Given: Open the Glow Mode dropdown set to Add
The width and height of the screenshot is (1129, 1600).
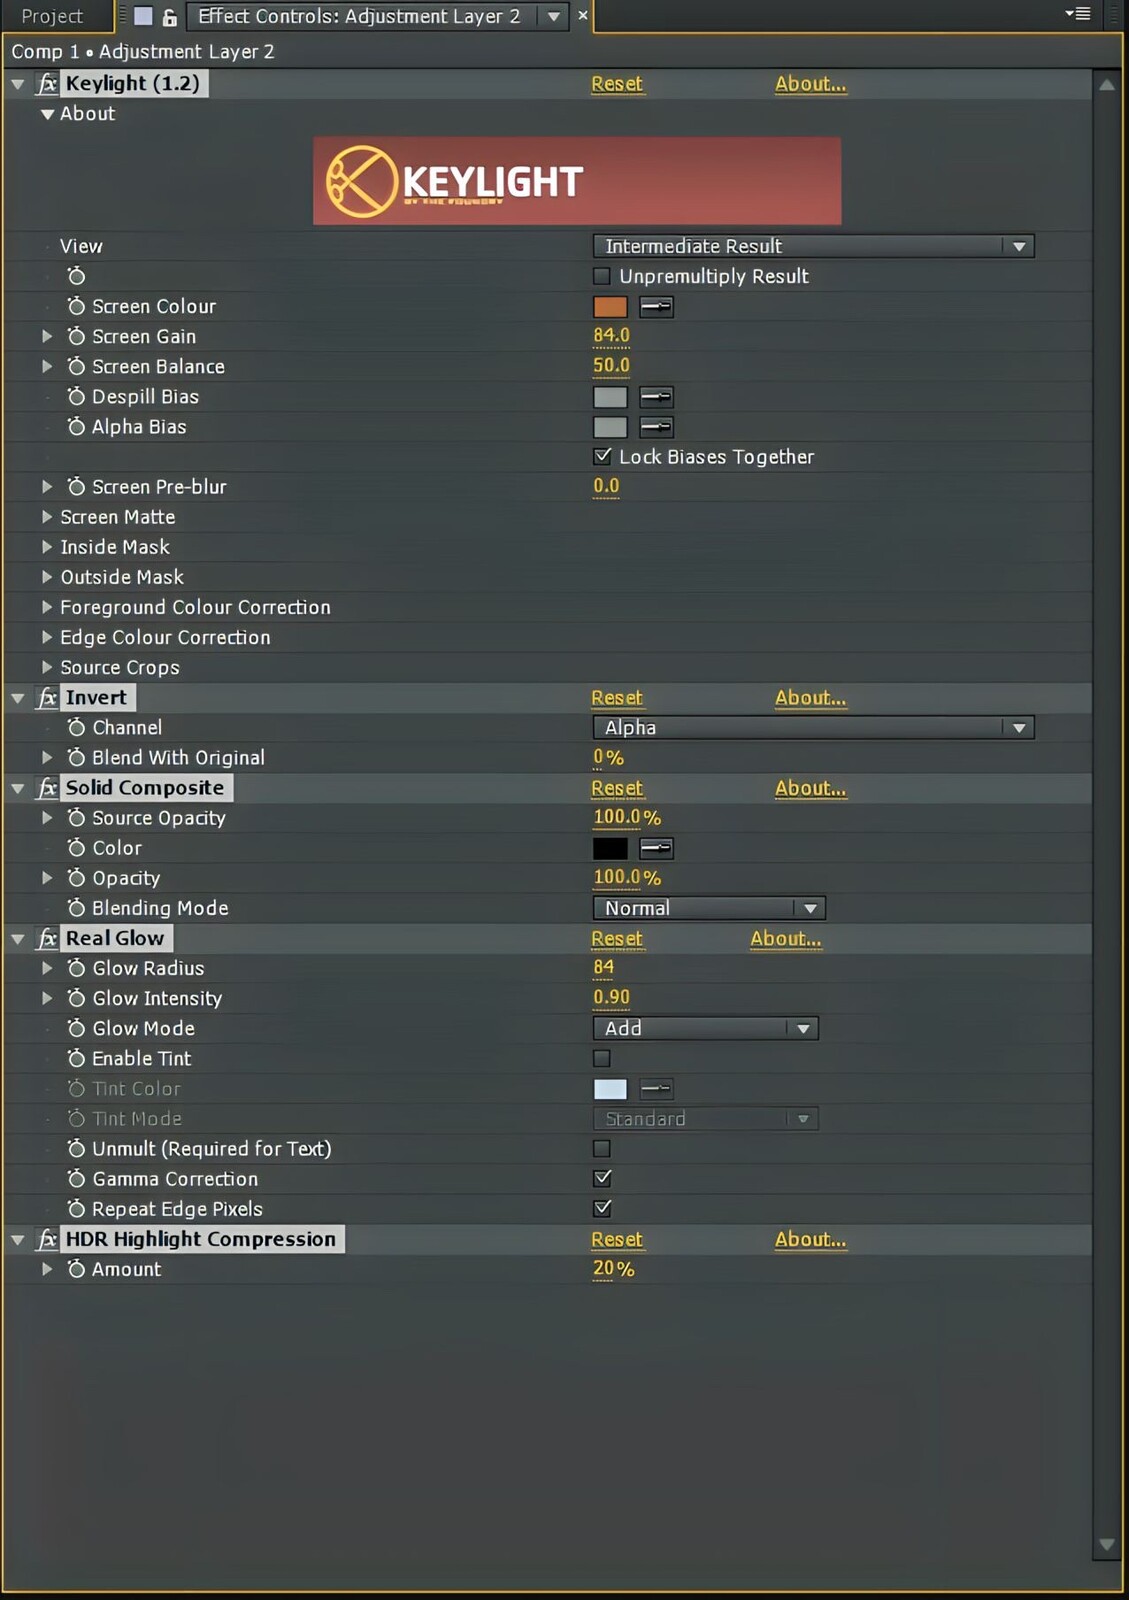Looking at the screenshot, I should pyautogui.click(x=705, y=1028).
